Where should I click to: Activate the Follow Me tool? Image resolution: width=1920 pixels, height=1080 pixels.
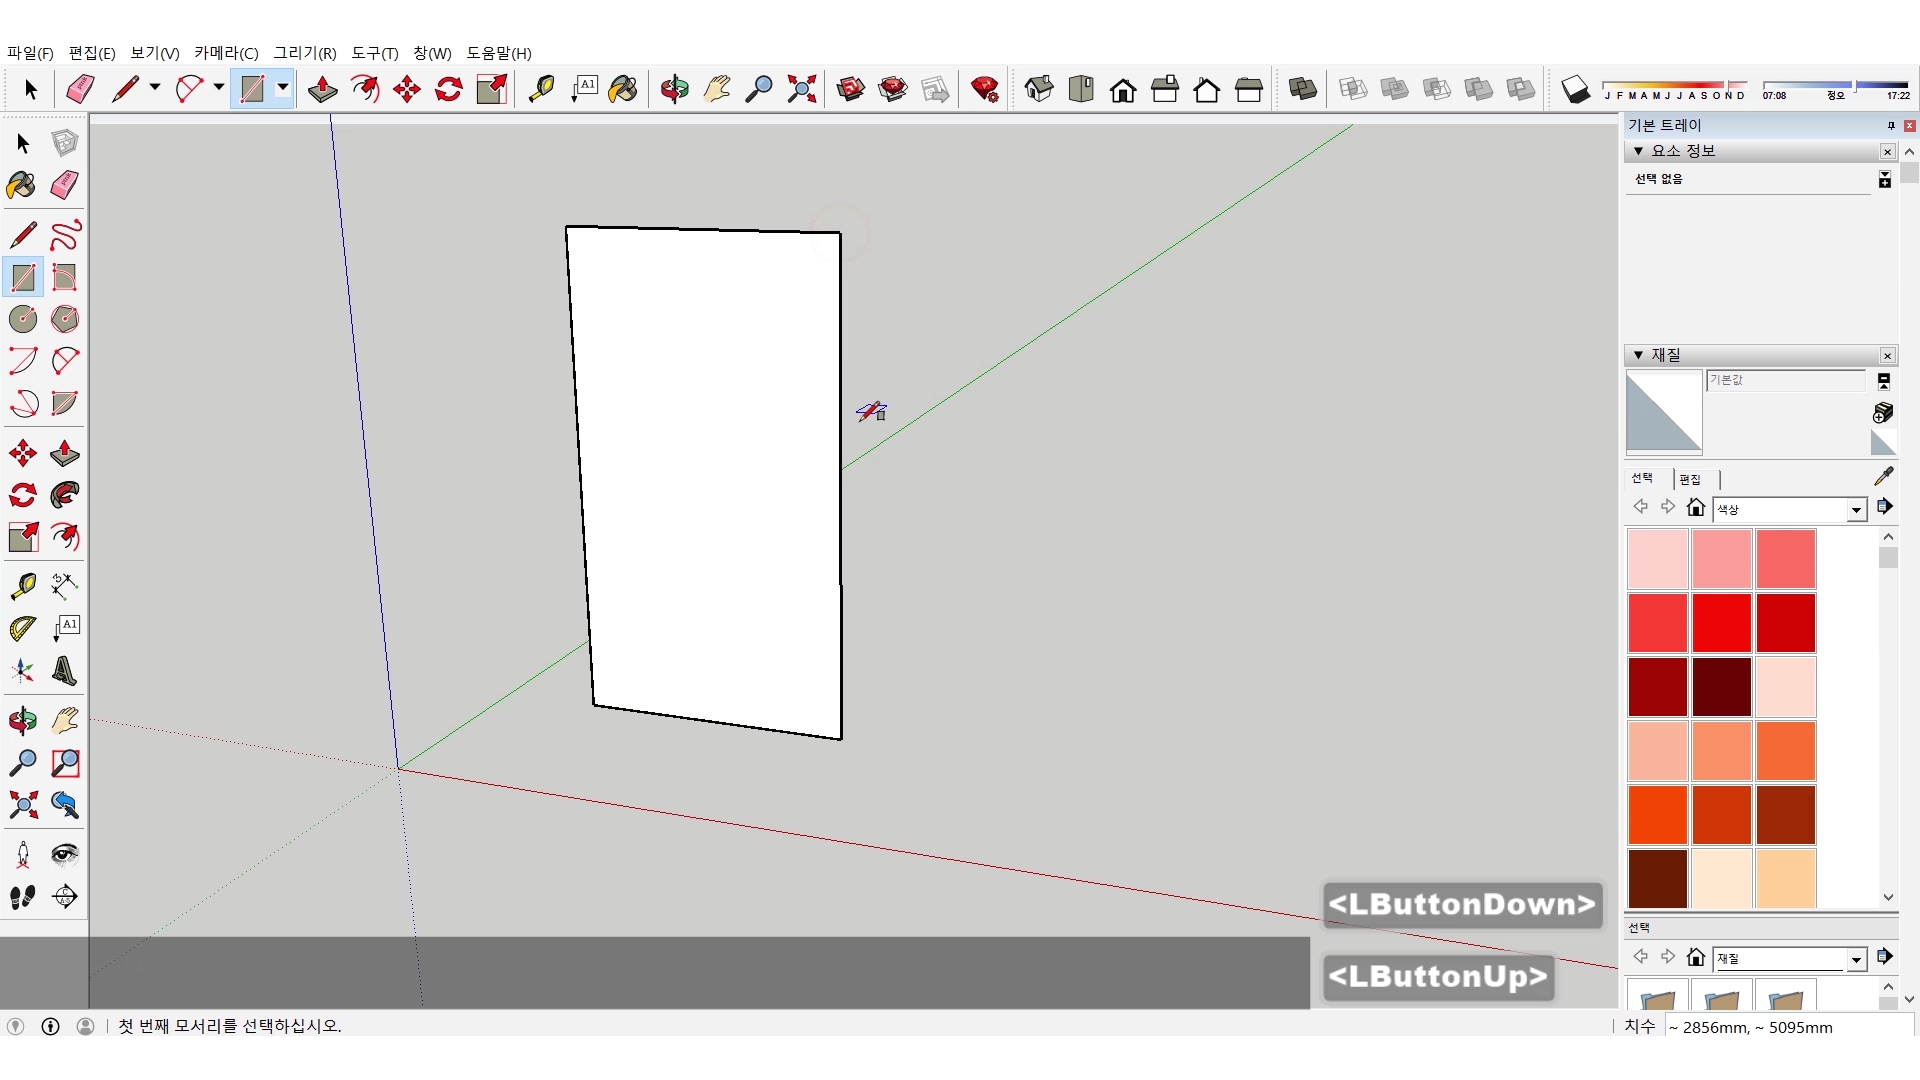(65, 496)
